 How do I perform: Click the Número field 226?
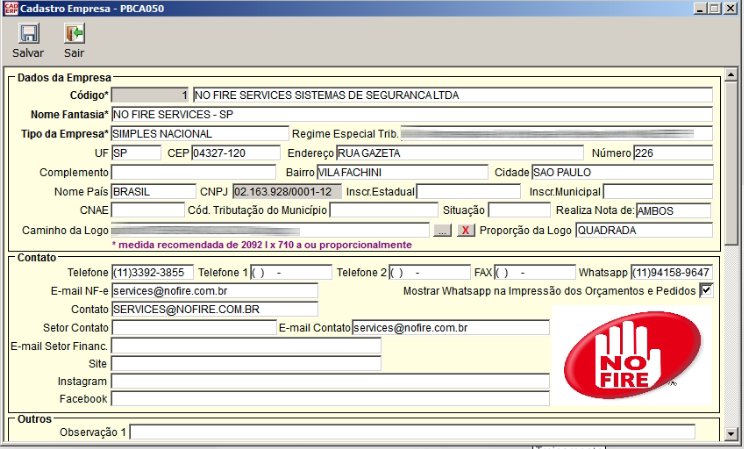coord(673,153)
